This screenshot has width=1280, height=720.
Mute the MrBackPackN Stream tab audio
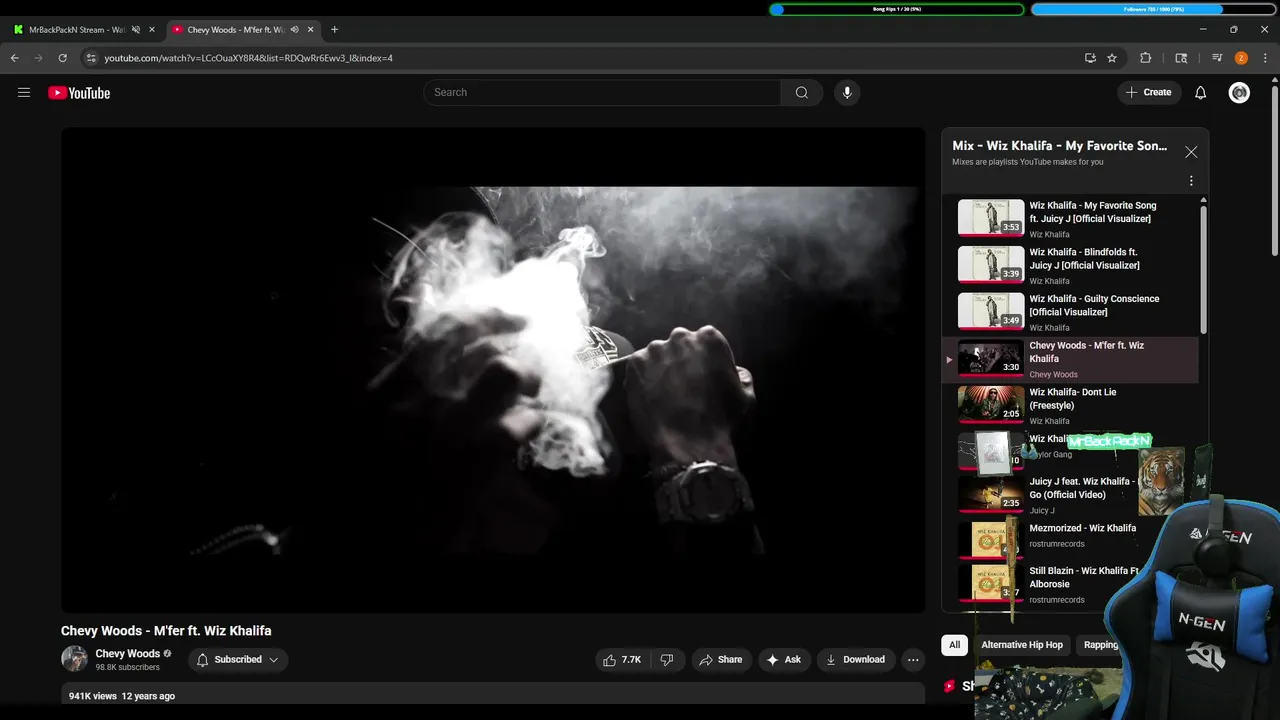point(136,30)
